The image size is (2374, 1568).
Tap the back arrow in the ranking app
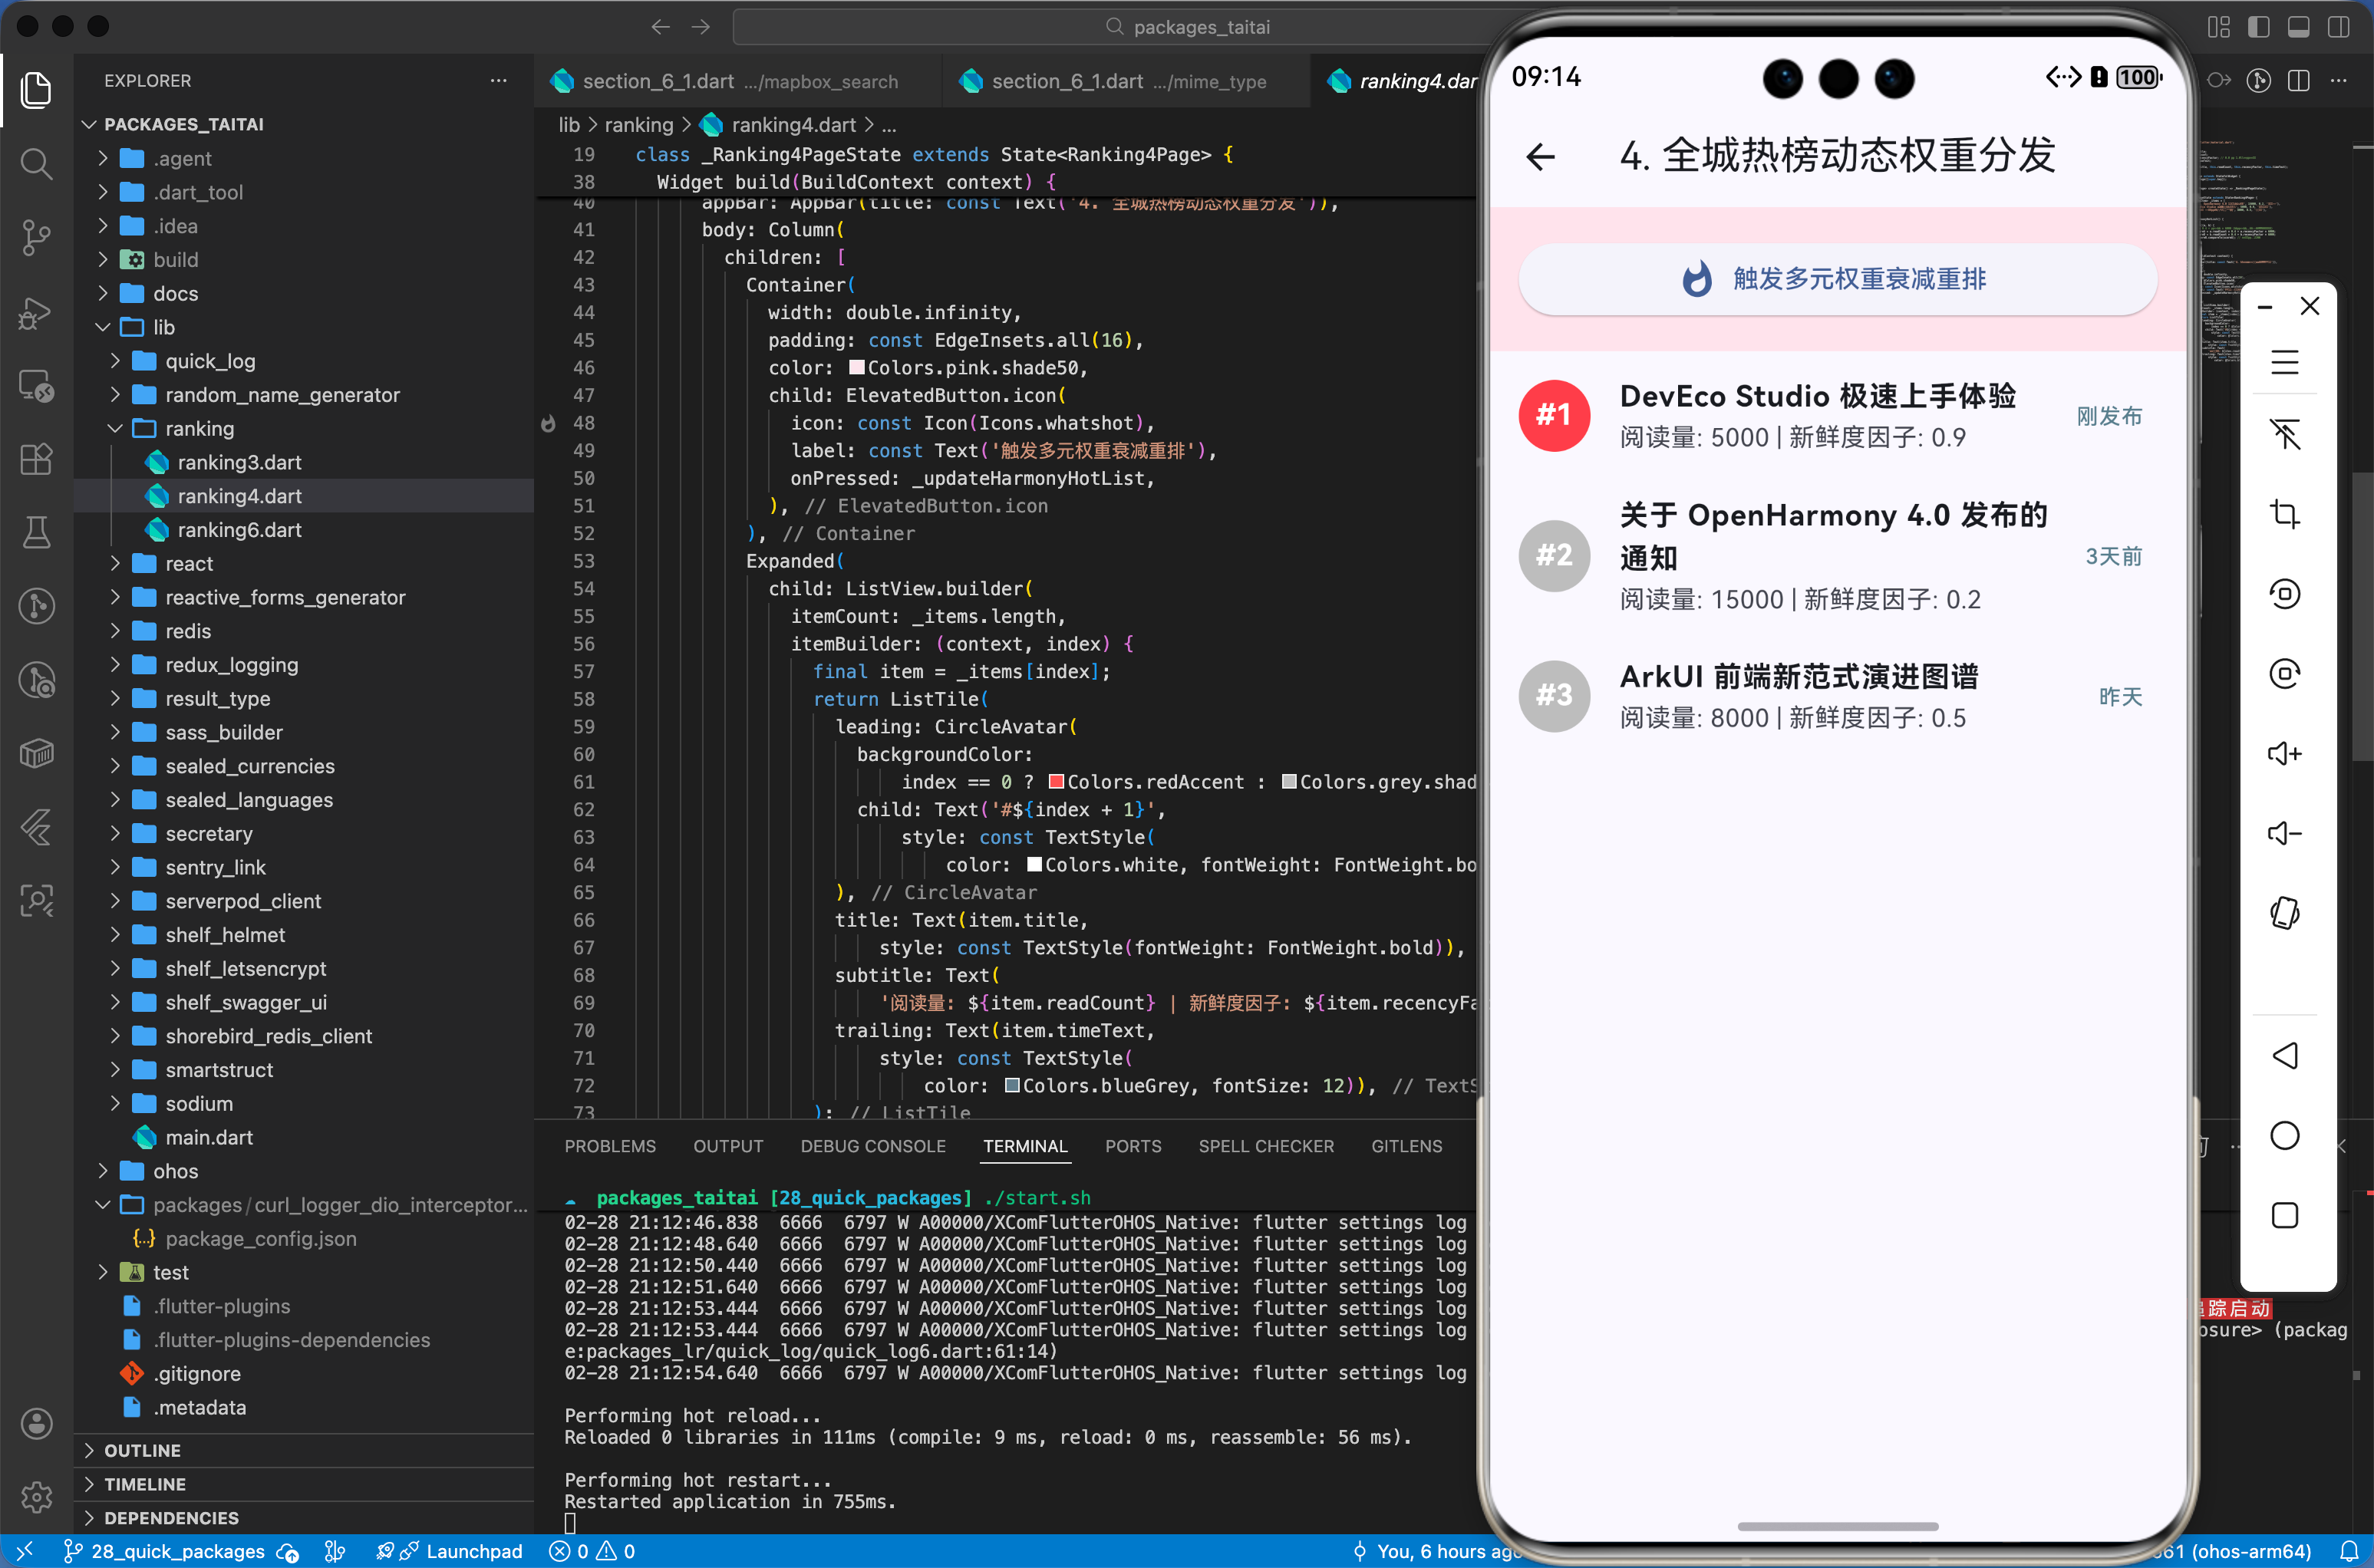[x=1540, y=157]
